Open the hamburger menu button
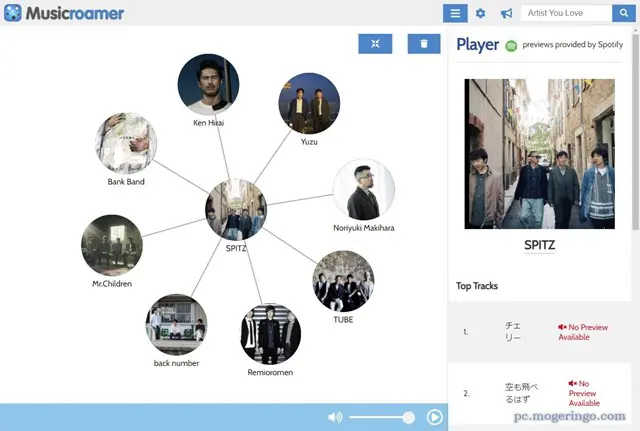 tap(455, 13)
